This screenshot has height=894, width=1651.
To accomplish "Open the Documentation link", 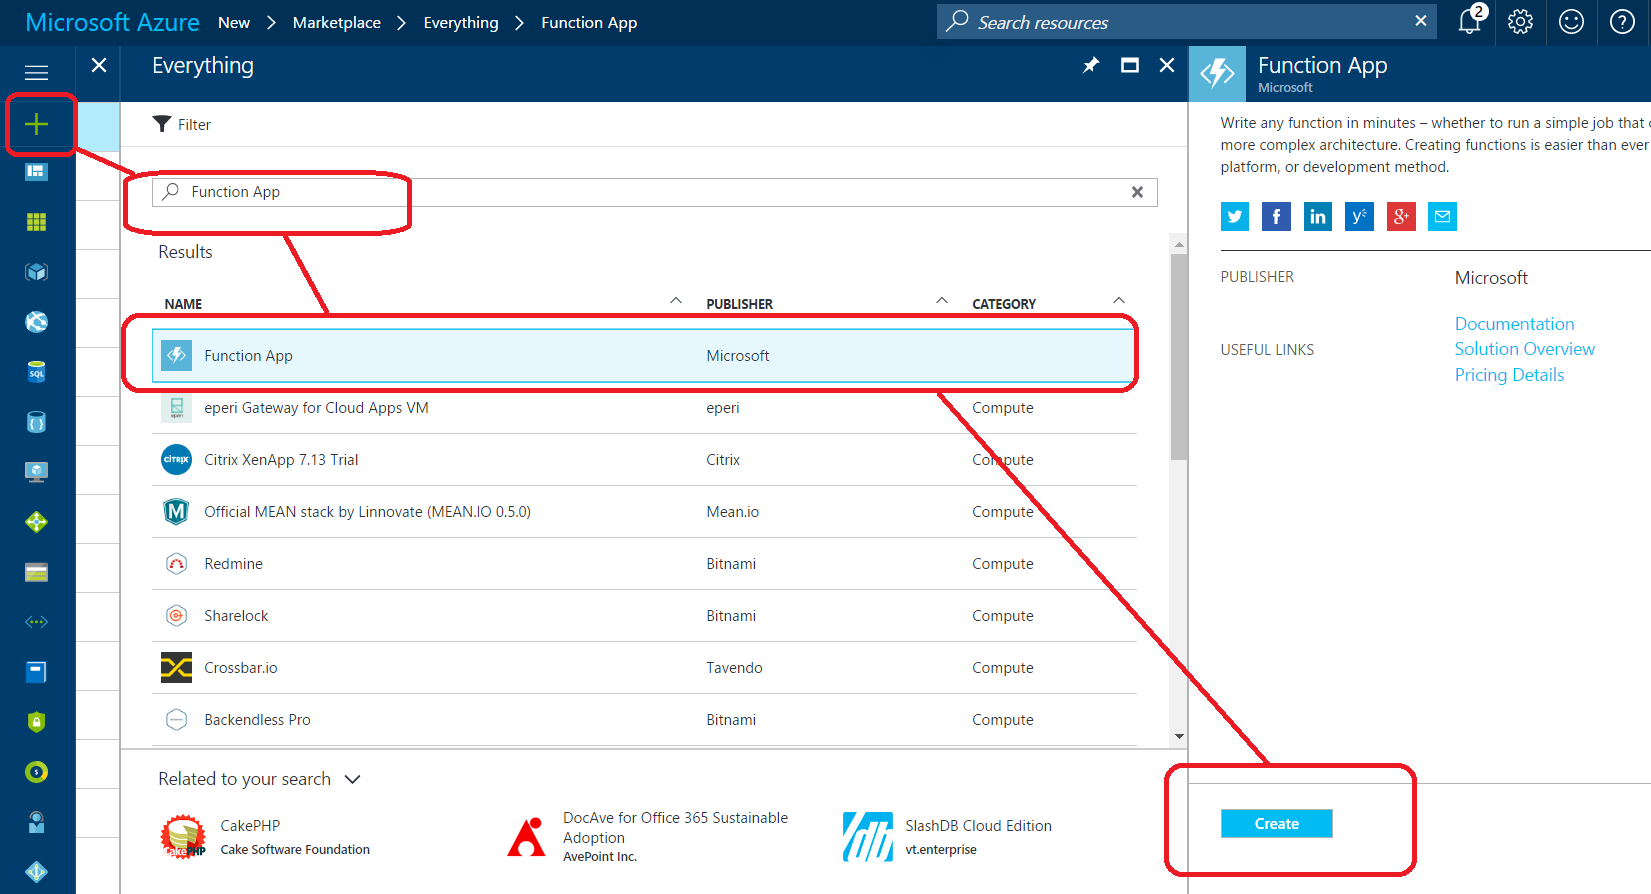I will (1514, 324).
